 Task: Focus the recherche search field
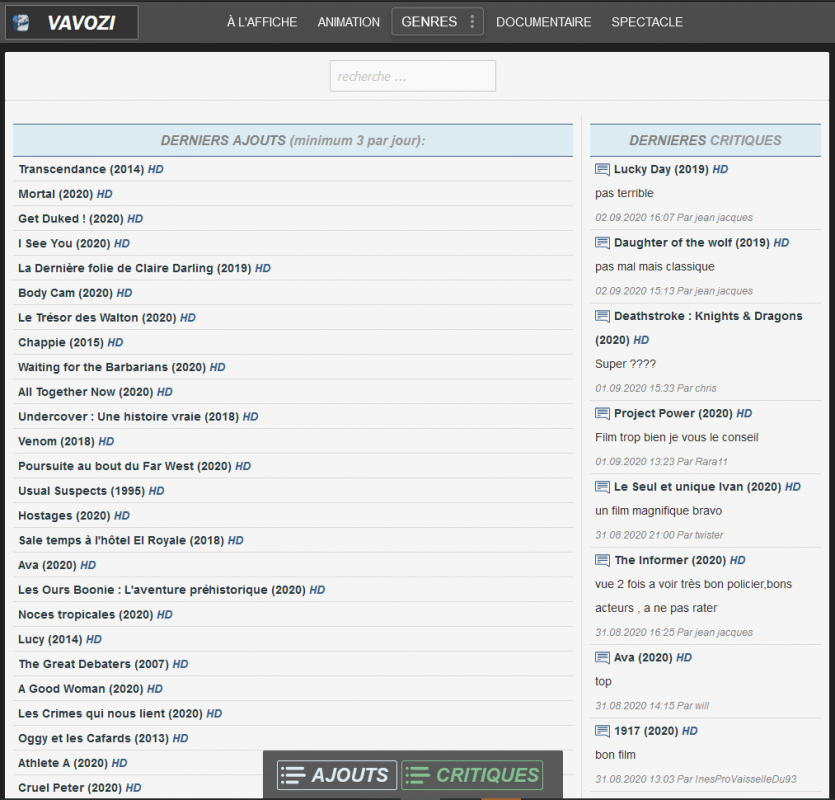click(x=413, y=76)
